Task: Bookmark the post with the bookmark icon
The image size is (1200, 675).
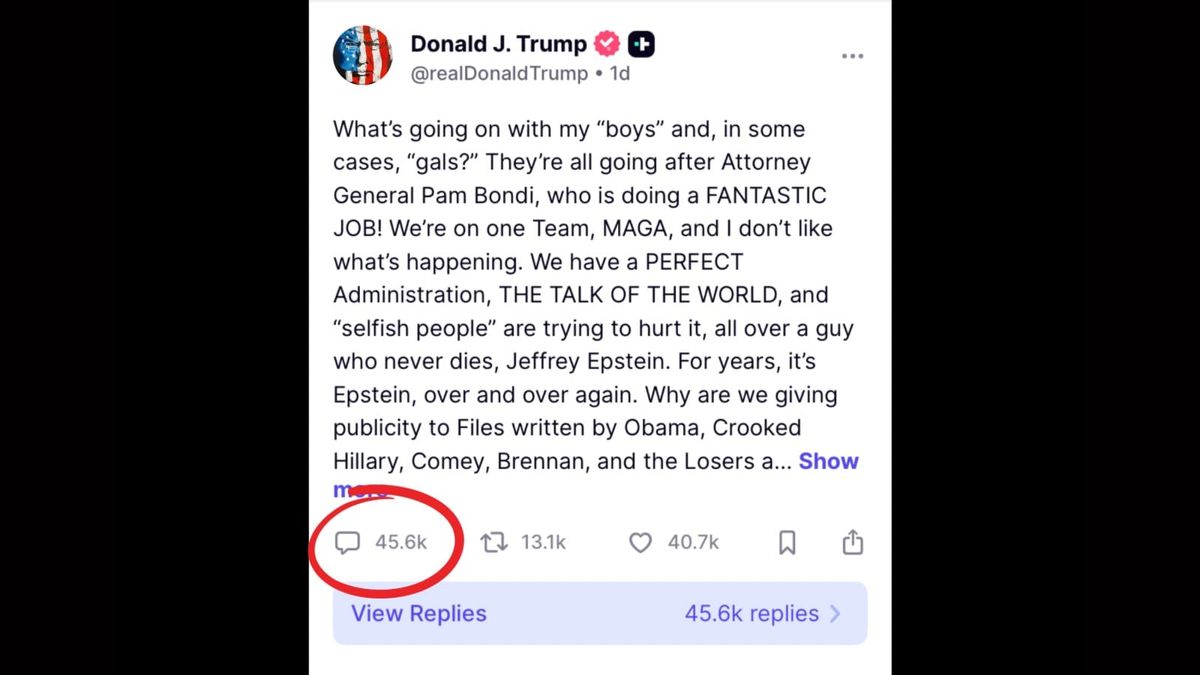Action: [x=787, y=541]
